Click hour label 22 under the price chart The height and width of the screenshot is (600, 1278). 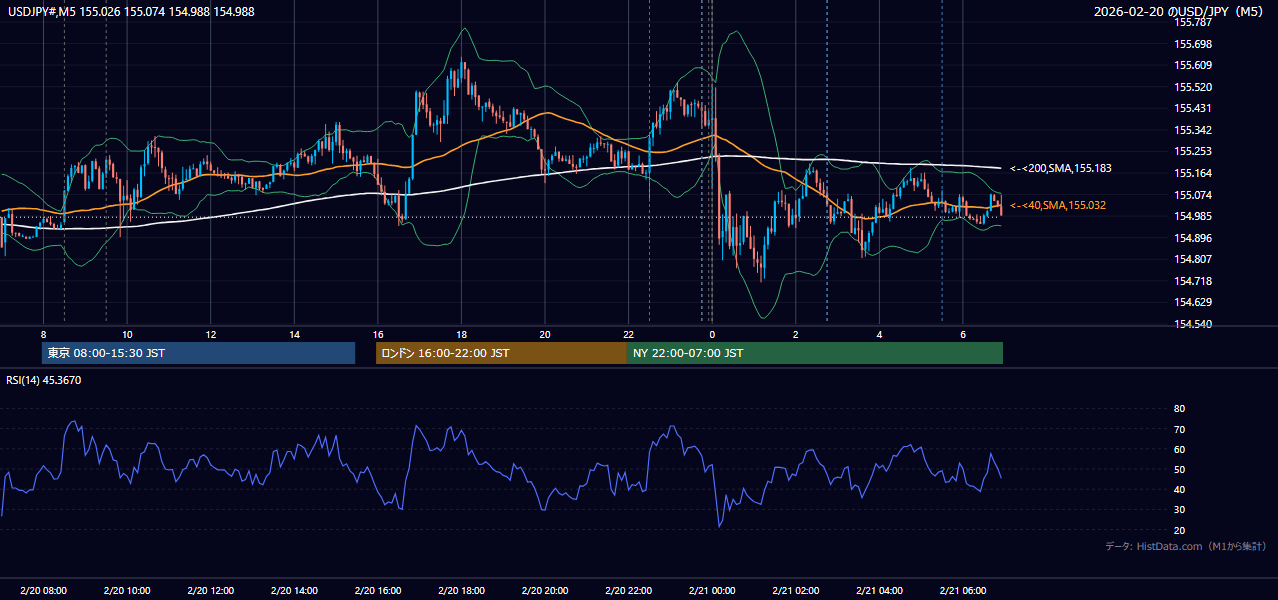click(628, 334)
